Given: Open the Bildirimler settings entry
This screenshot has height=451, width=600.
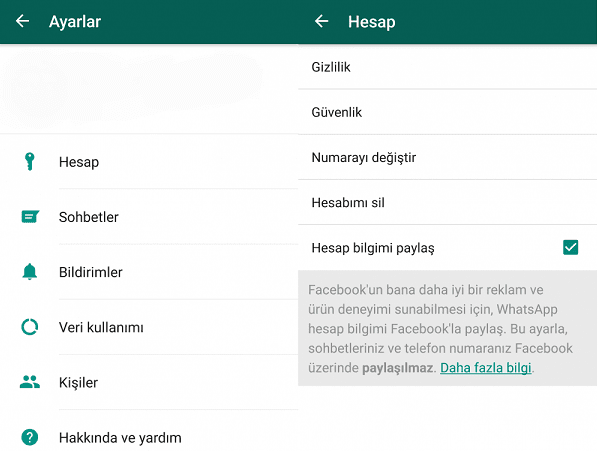Looking at the screenshot, I should 149,272.
